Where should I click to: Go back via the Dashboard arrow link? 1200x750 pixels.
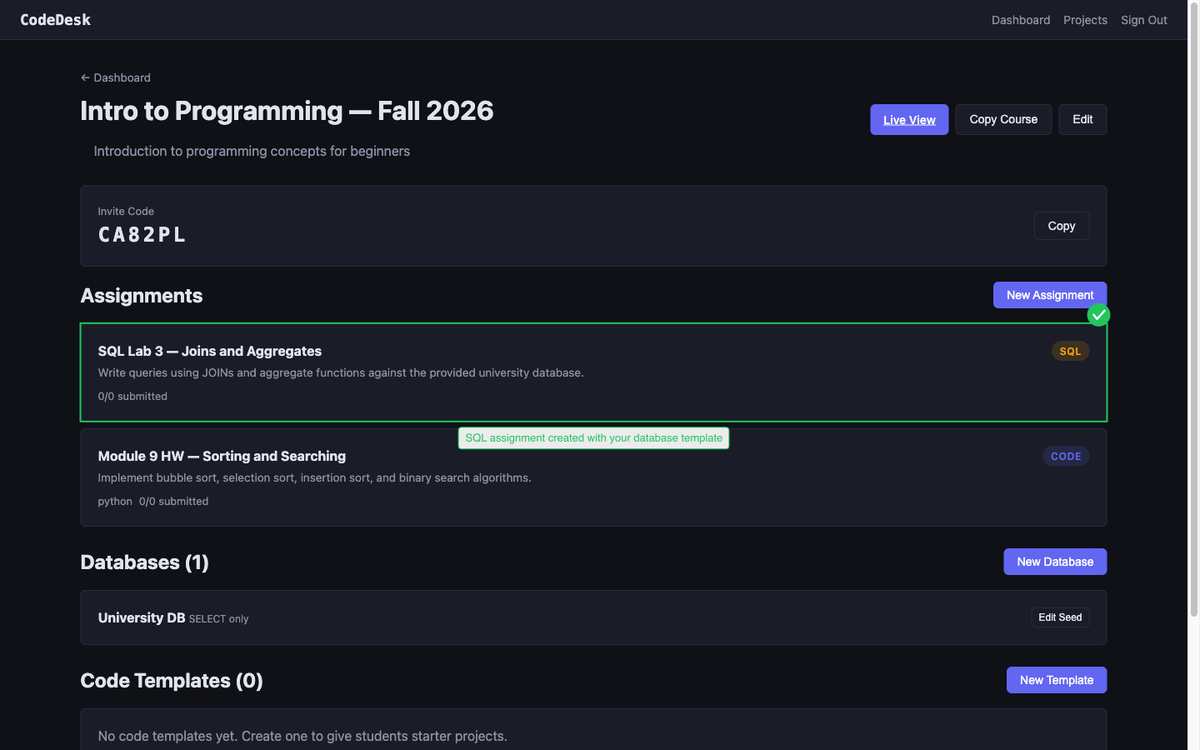point(116,78)
